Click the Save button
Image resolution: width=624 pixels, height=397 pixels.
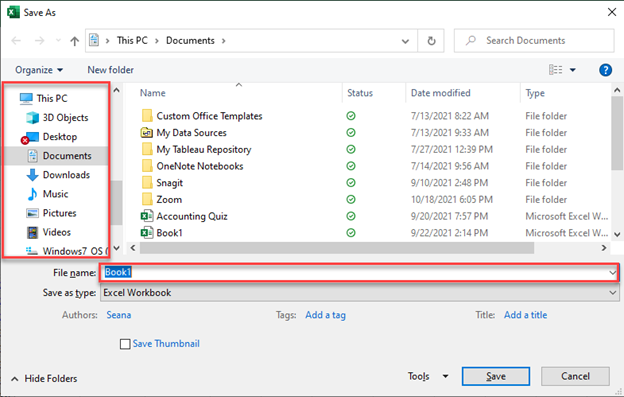495,376
